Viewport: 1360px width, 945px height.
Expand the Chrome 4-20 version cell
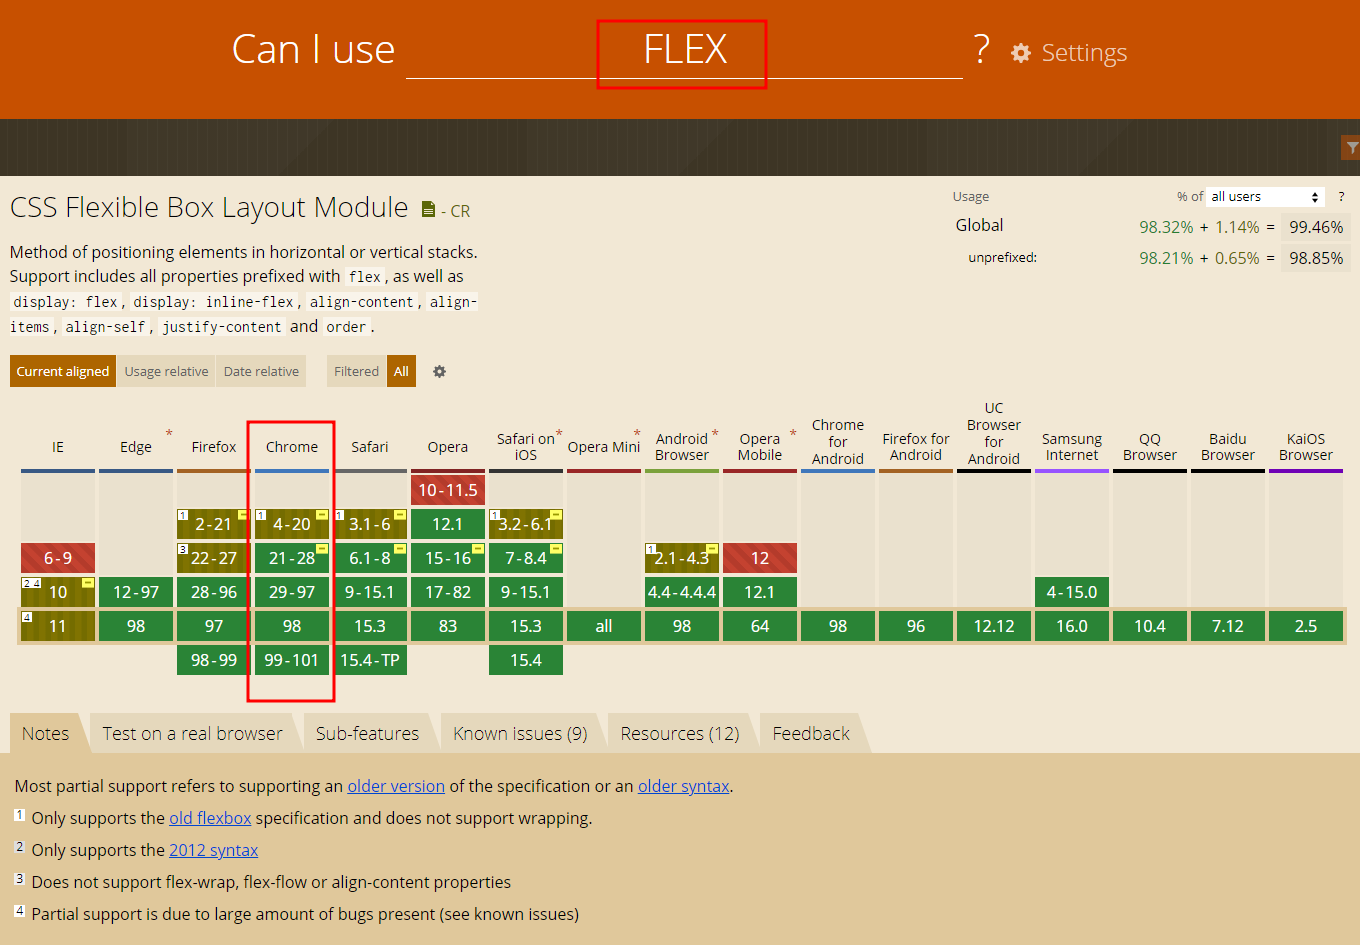coord(292,524)
